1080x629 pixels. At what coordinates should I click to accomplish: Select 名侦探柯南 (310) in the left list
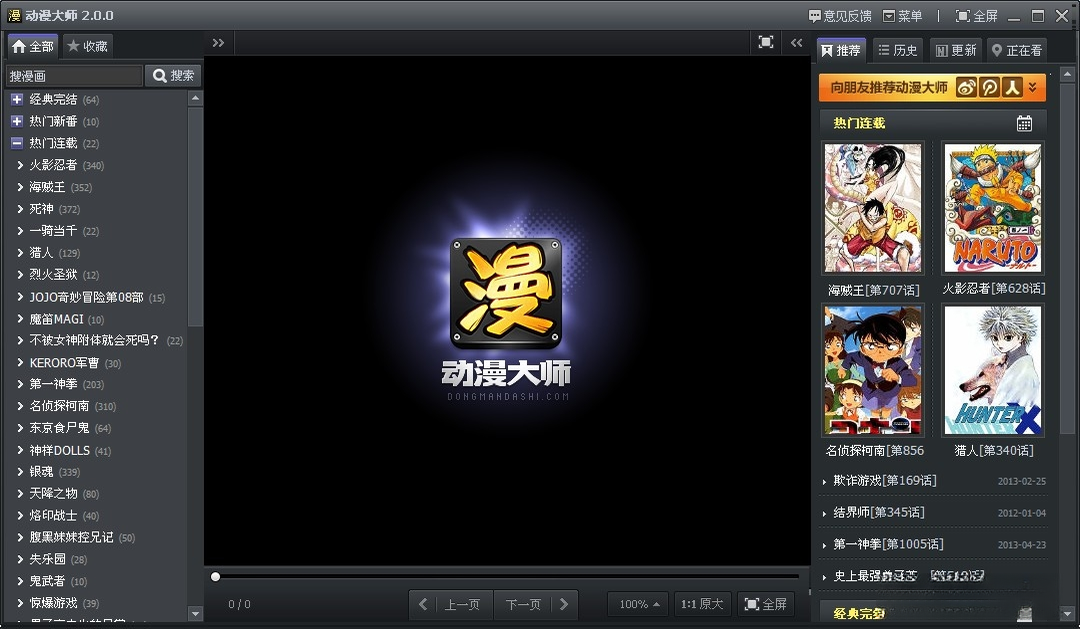tap(59, 406)
